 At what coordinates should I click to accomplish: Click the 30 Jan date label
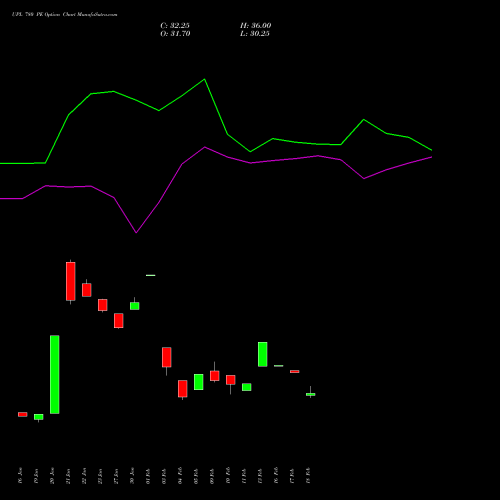pyautogui.click(x=132, y=475)
